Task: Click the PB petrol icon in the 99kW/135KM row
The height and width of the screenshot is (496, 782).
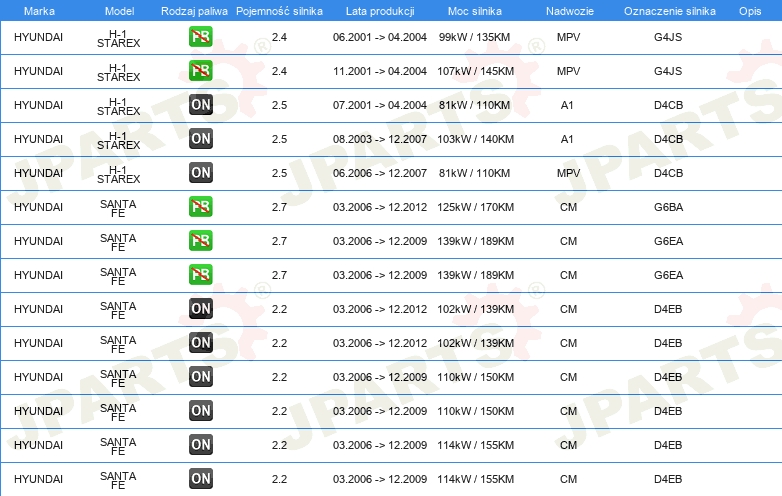Action: [200, 38]
